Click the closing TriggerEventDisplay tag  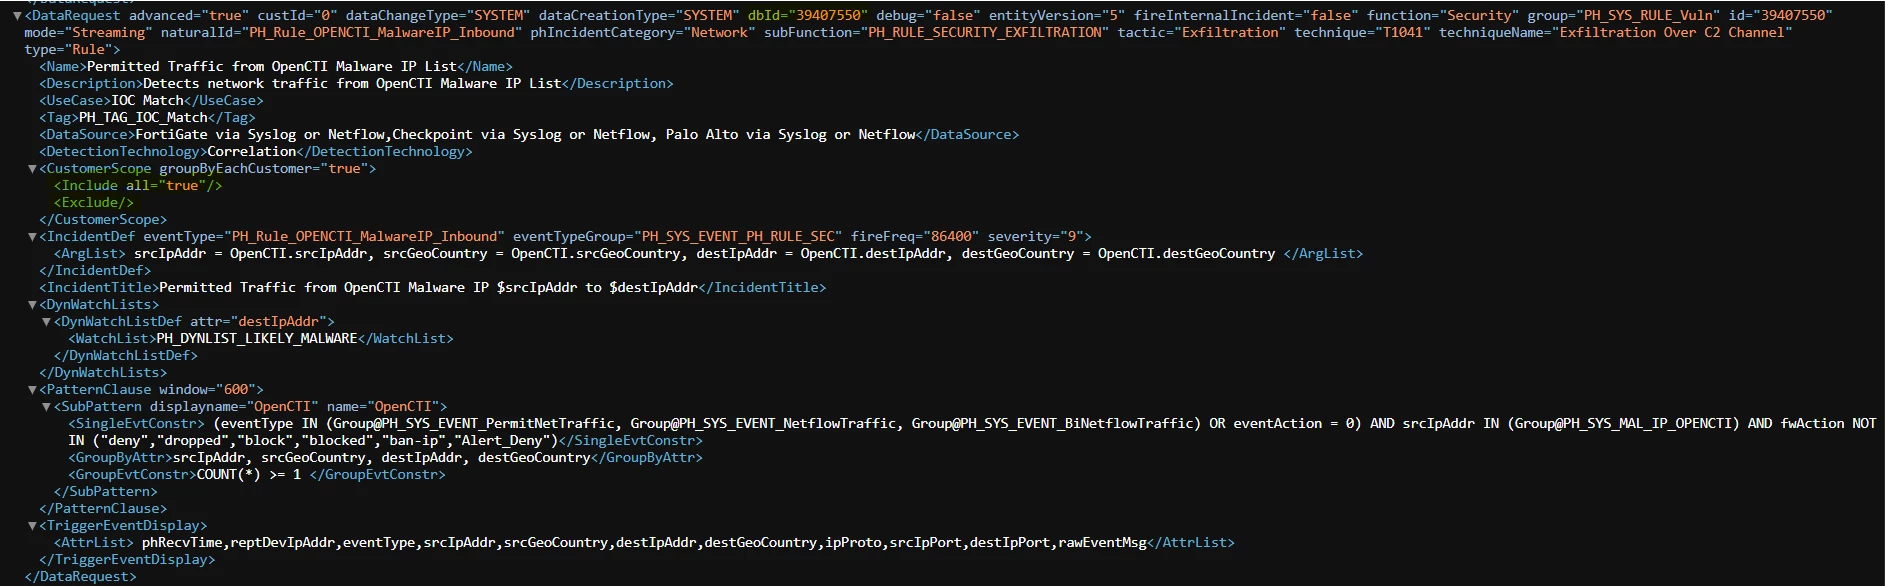[127, 559]
